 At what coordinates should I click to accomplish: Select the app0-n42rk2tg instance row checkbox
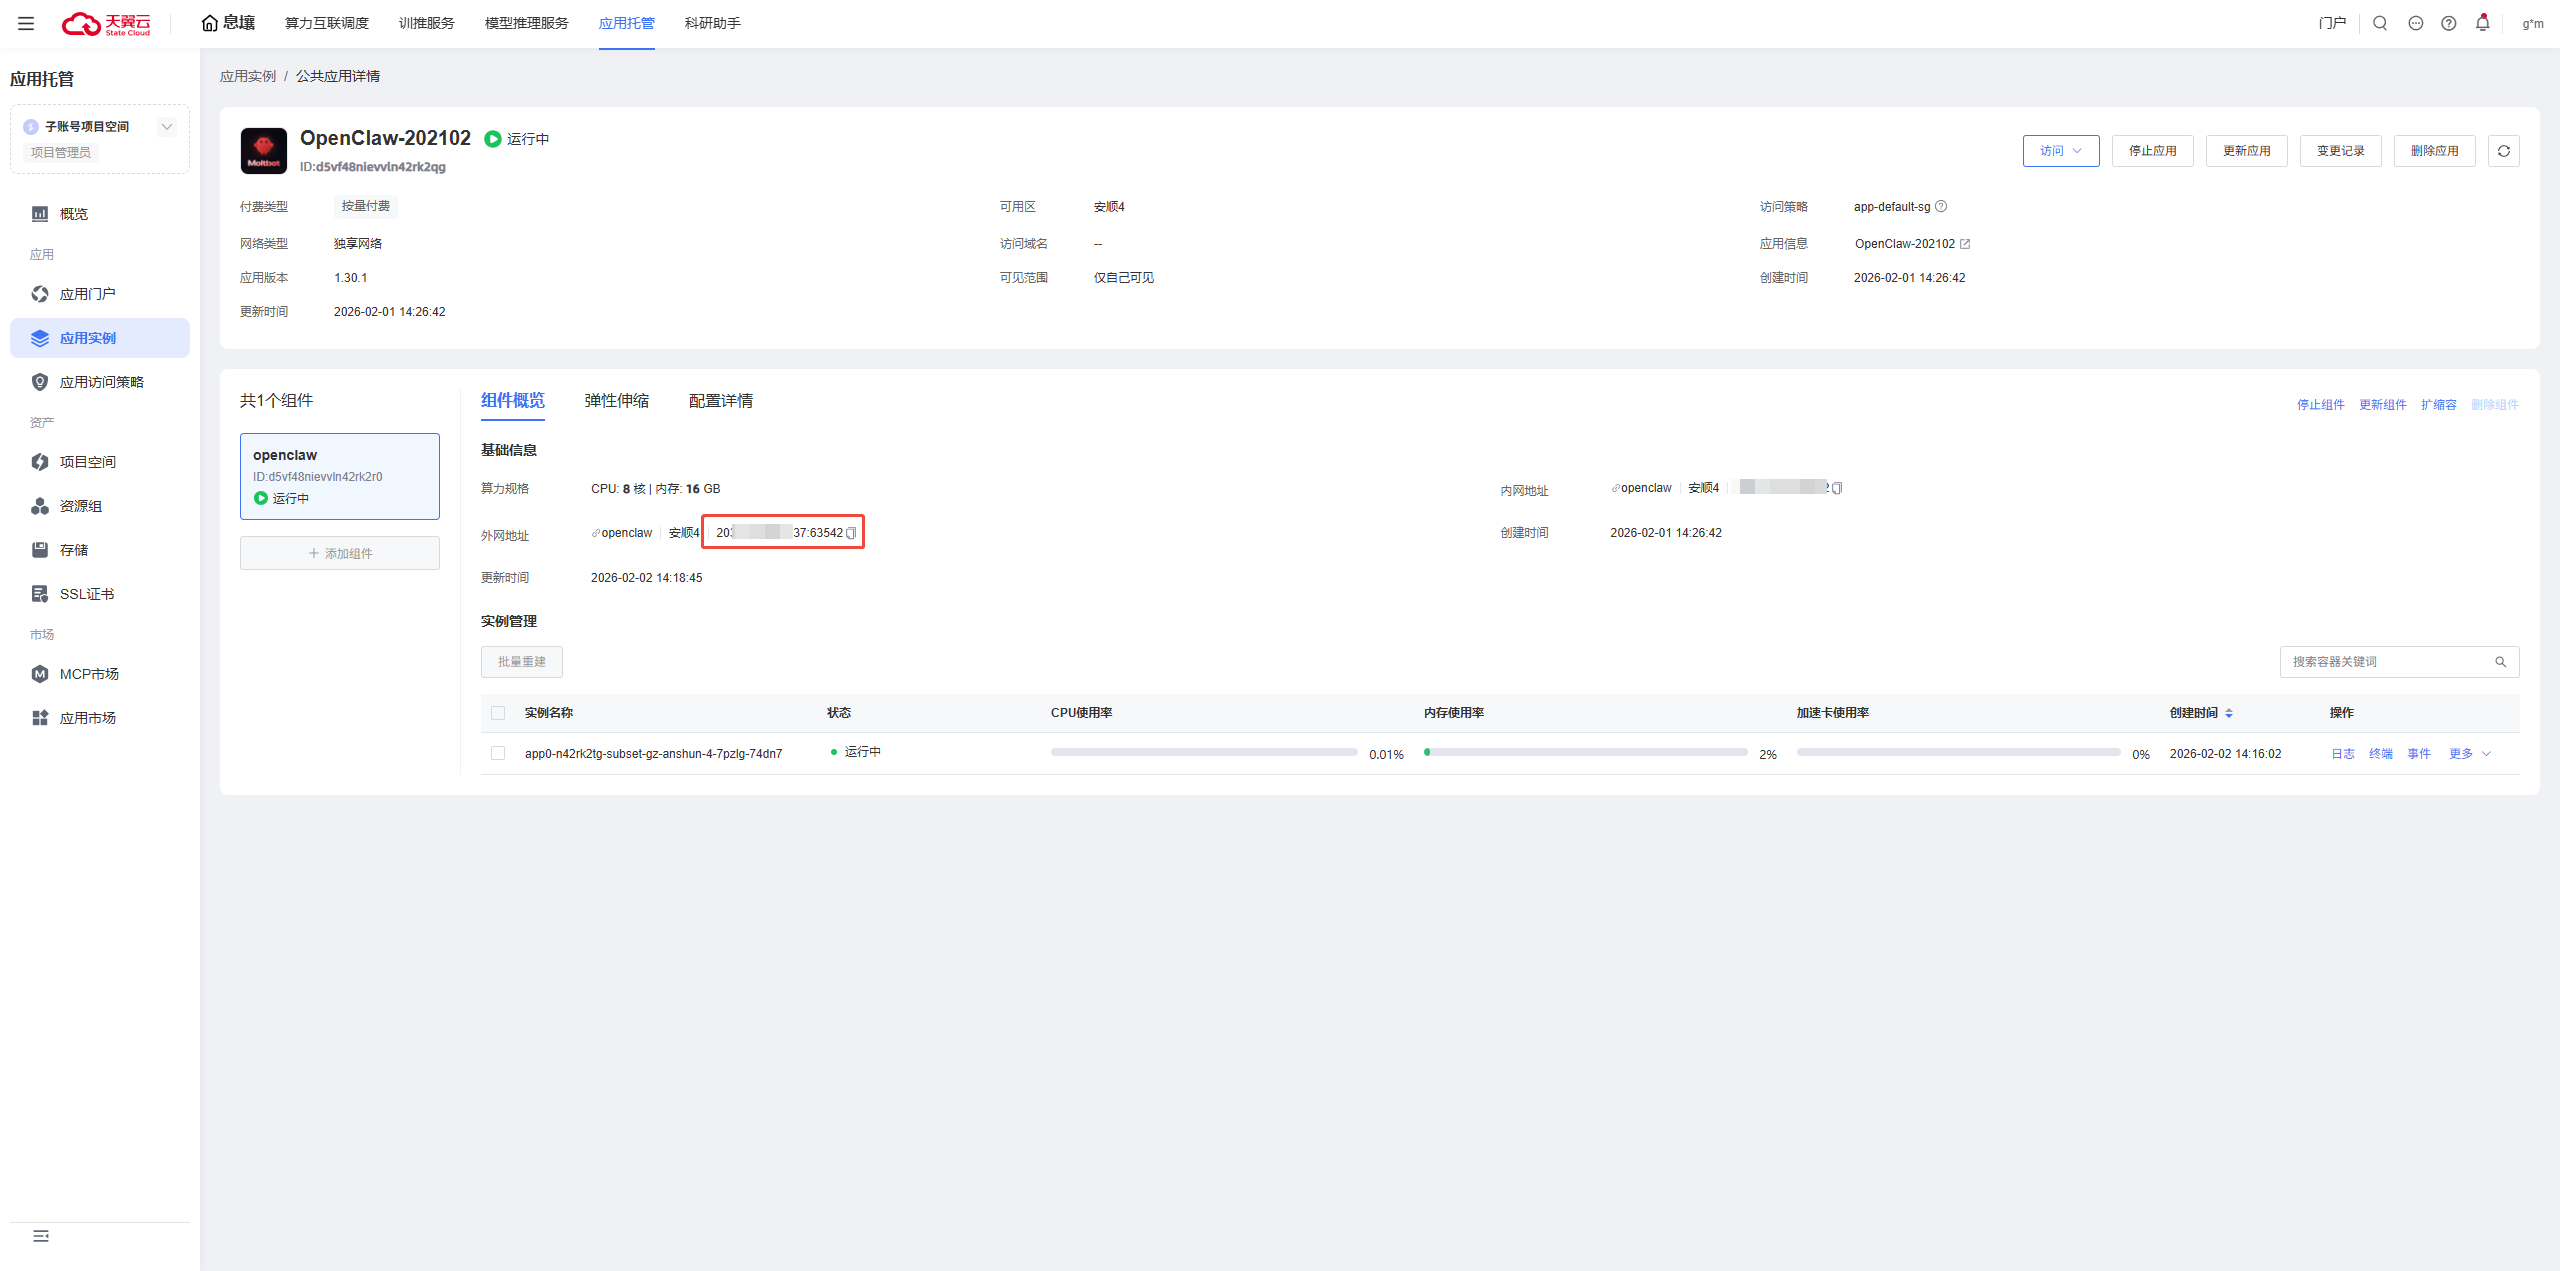click(498, 753)
